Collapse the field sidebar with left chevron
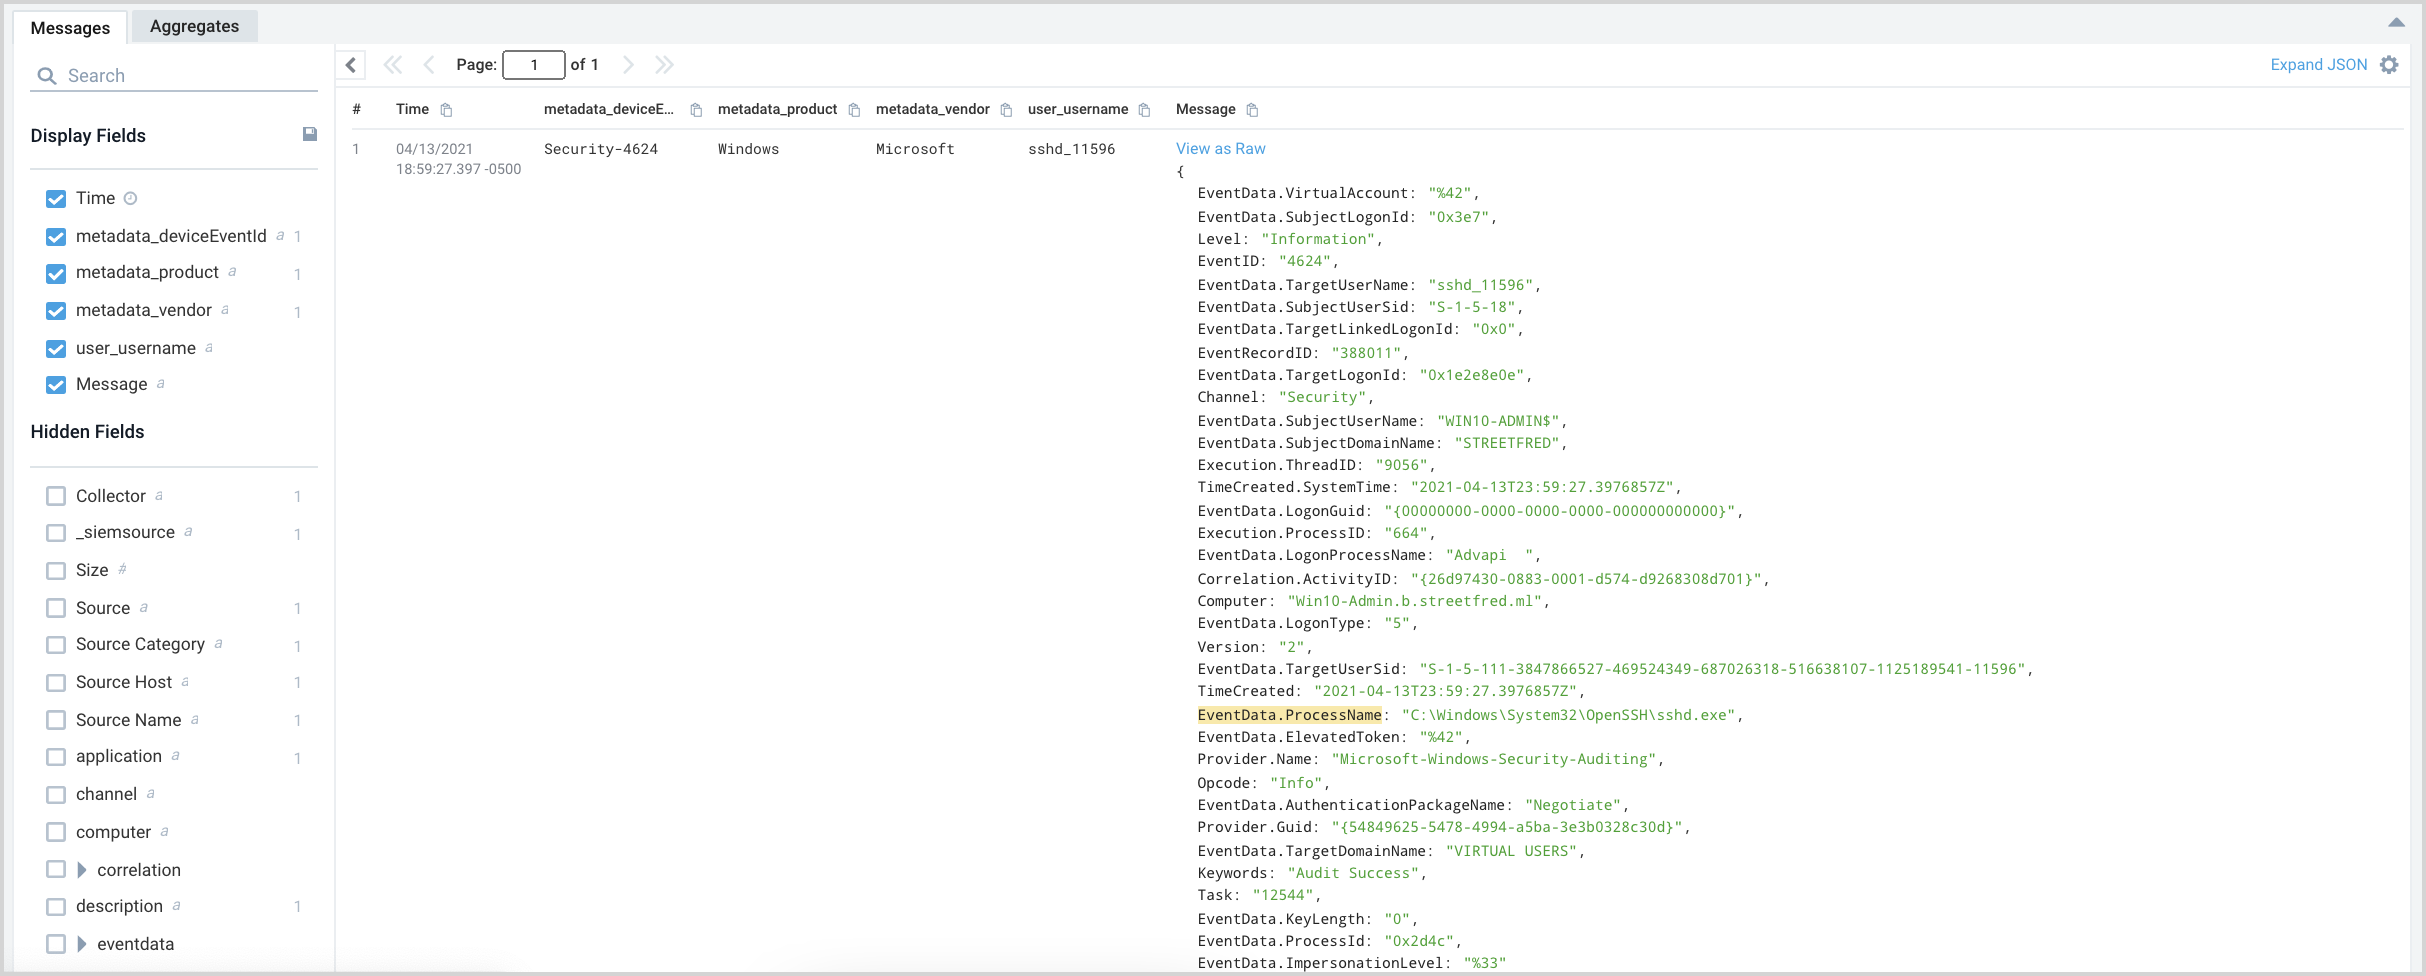 tap(351, 65)
